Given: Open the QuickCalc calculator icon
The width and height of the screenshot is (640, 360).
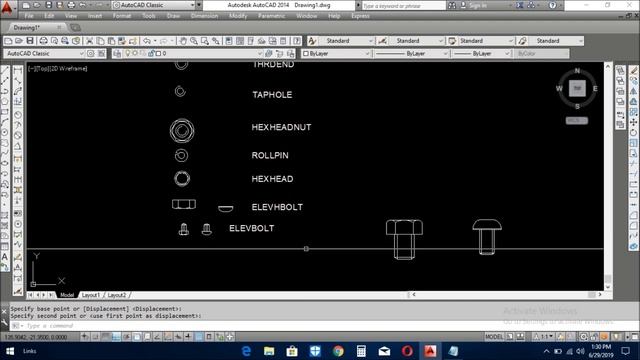Looking at the screenshot, I should pos(284,41).
